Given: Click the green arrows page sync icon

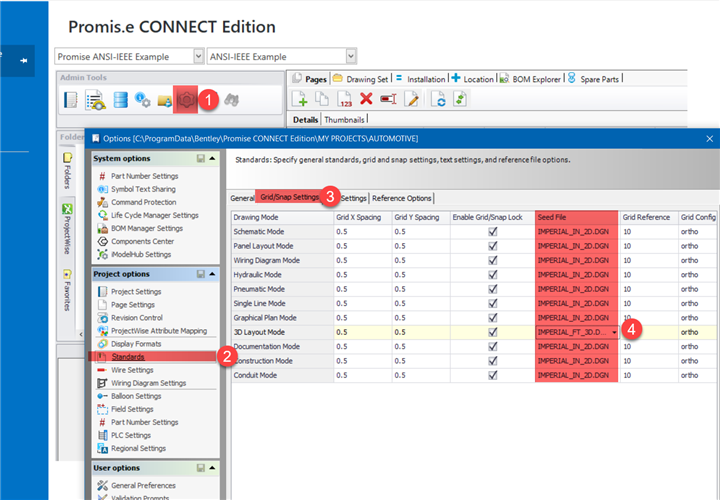Looking at the screenshot, I should (460, 99).
